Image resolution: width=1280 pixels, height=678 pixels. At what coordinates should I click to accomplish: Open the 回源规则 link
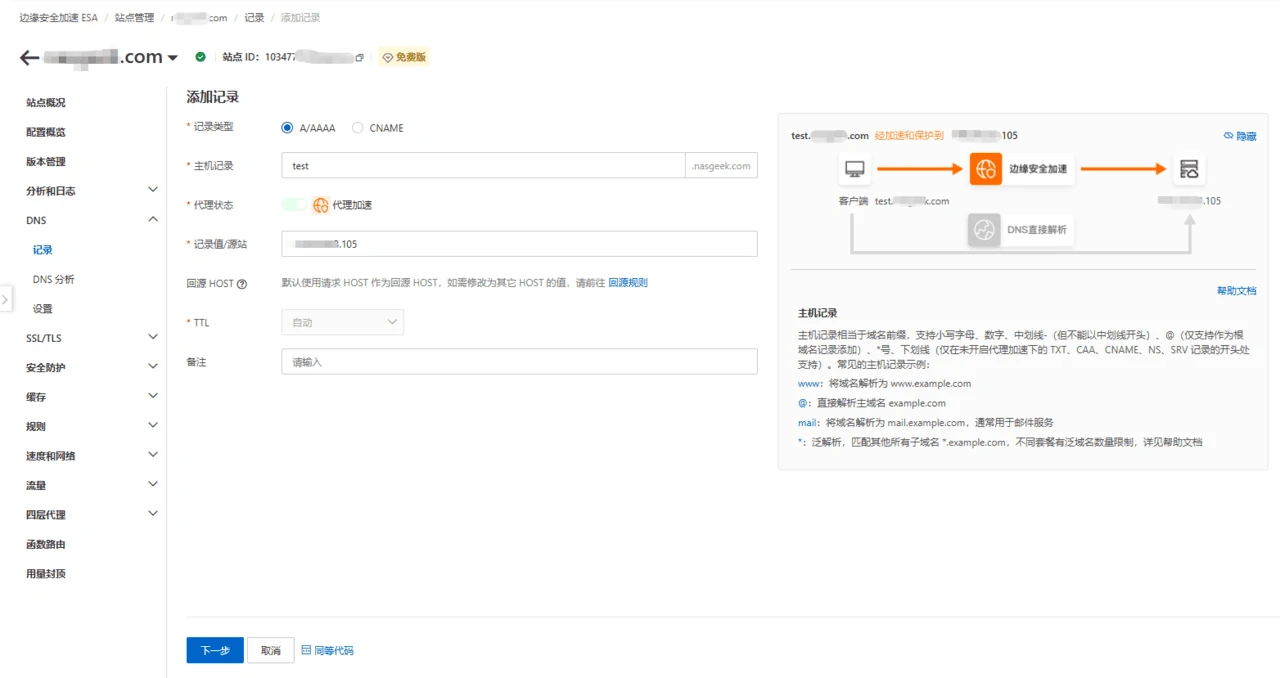coord(628,283)
